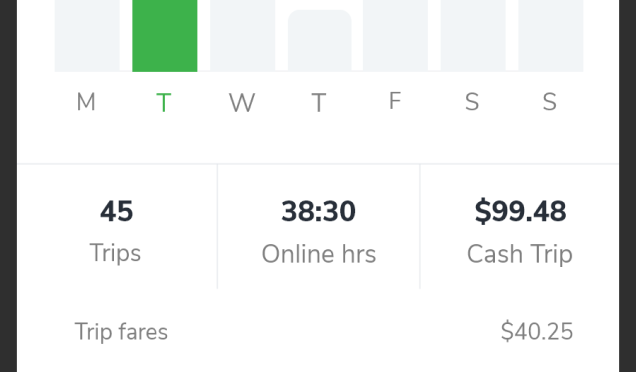Screen dimensions: 636x372
Task: Click the Saturday S label next to F
Action: pyautogui.click(x=472, y=102)
